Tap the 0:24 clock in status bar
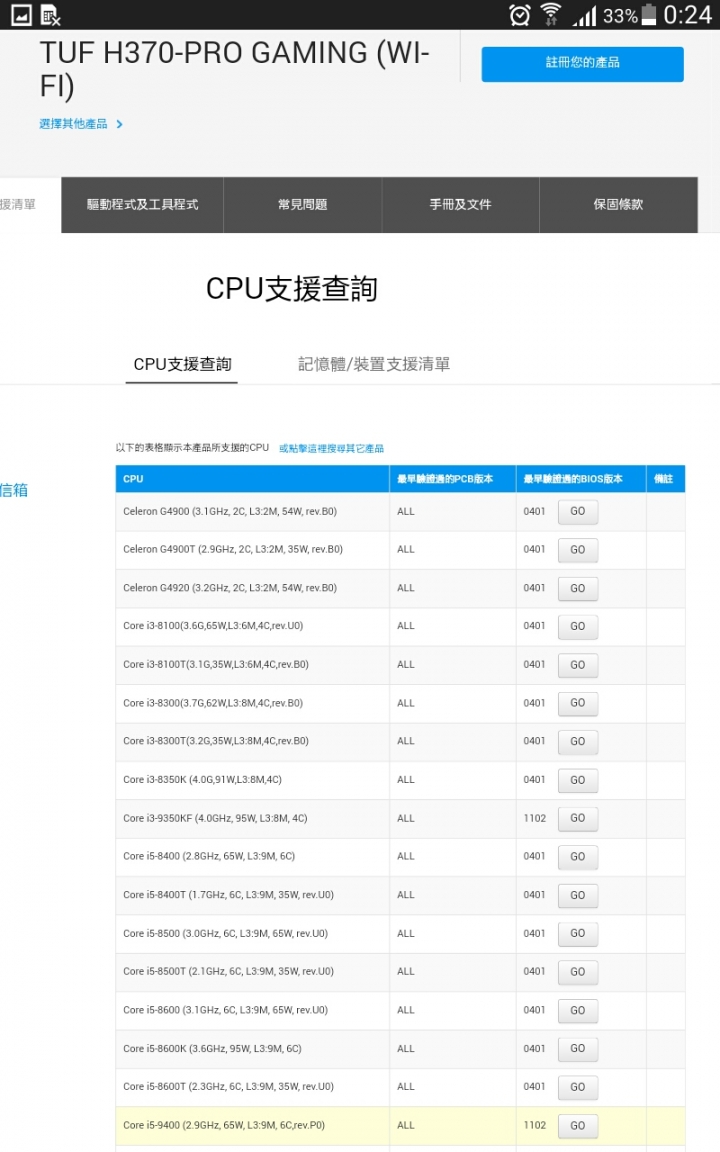 point(688,15)
